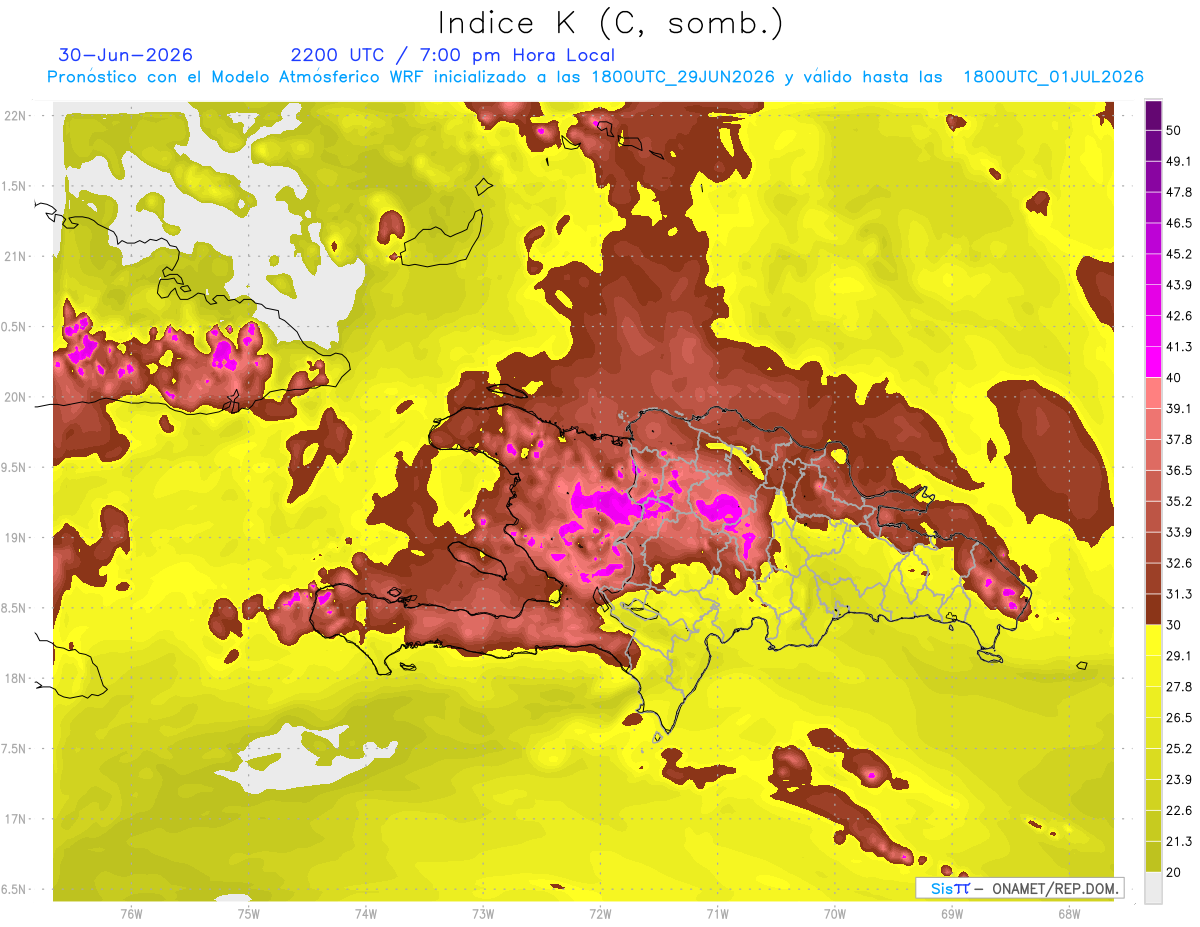Click the legend value 22.6
The height and width of the screenshot is (927, 1200).
tap(1179, 811)
